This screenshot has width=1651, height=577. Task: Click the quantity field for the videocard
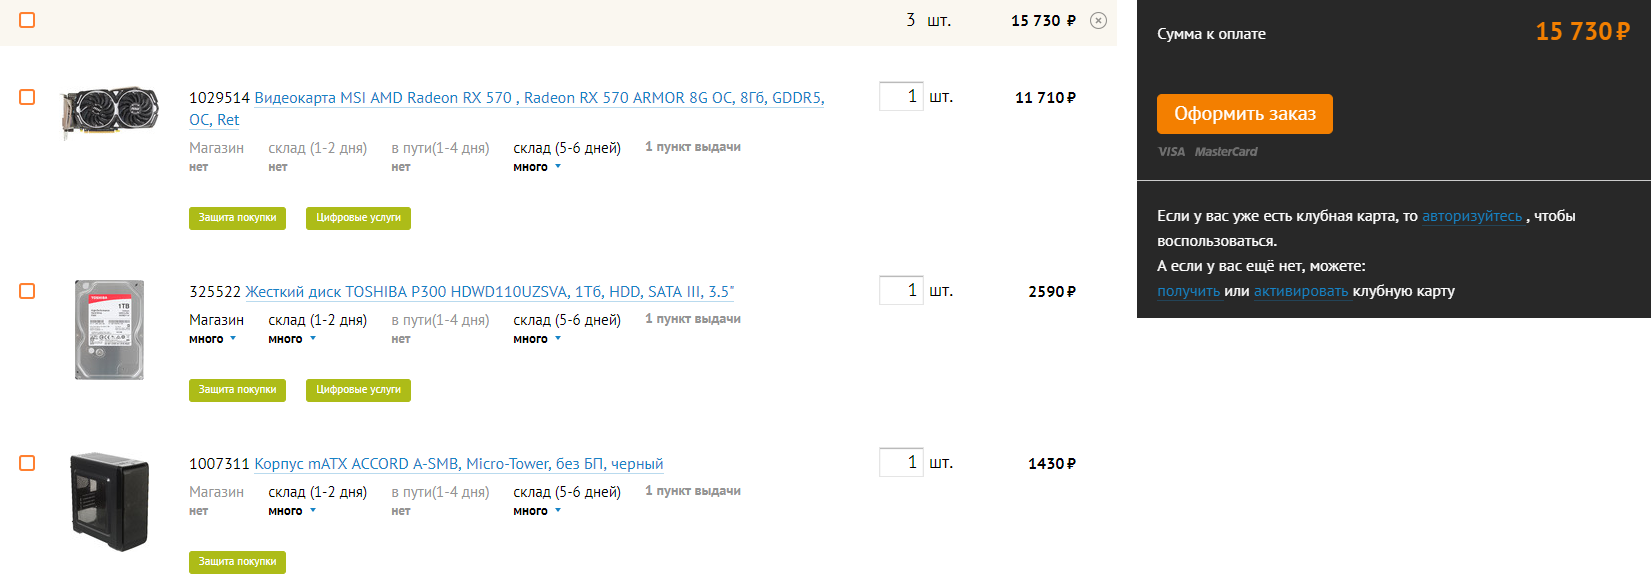(900, 97)
